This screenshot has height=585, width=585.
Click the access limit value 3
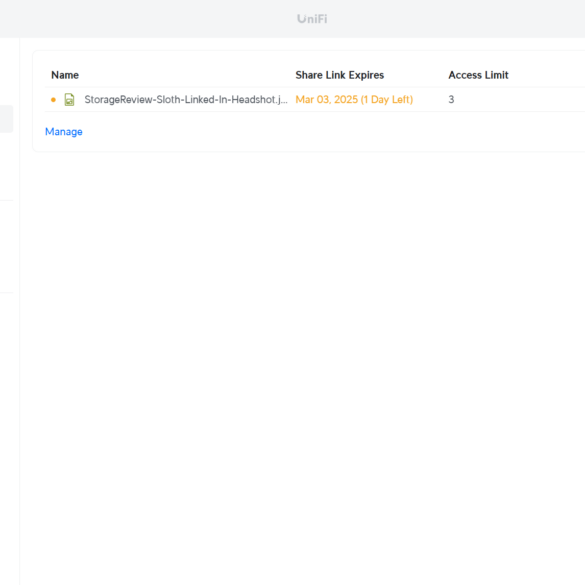[x=451, y=100]
